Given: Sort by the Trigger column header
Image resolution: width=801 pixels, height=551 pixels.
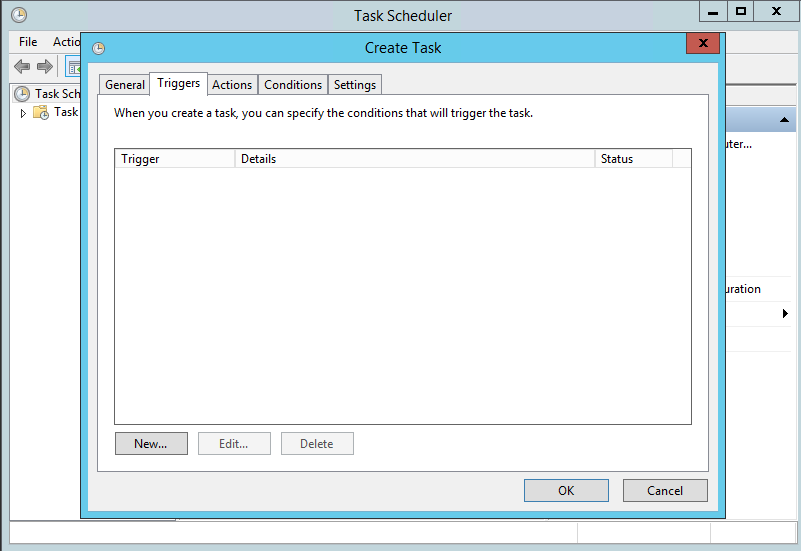Looking at the screenshot, I should coord(175,159).
